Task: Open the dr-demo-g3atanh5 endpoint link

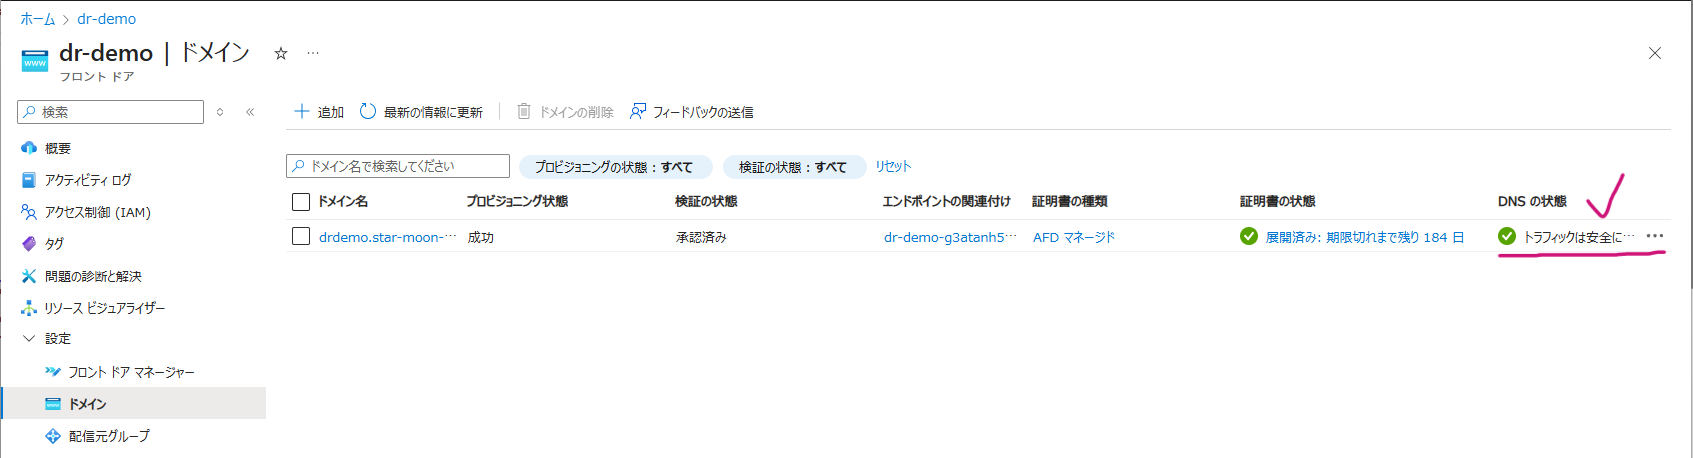Action: [x=950, y=237]
